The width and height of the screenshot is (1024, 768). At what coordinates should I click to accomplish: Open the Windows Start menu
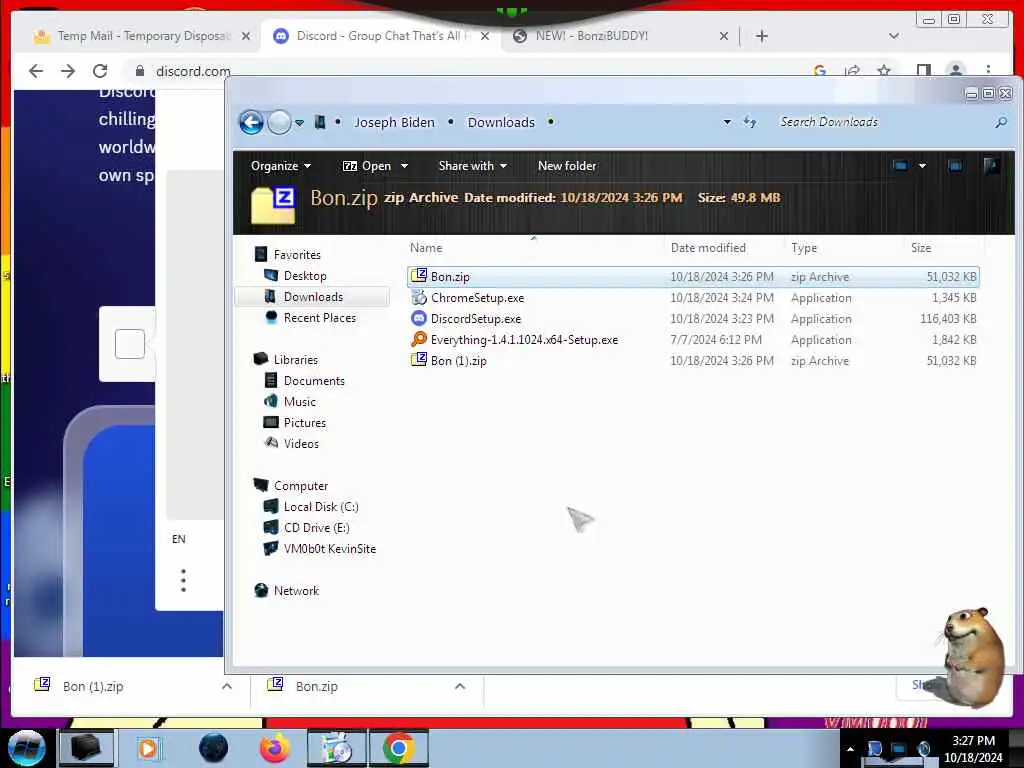click(x=27, y=748)
